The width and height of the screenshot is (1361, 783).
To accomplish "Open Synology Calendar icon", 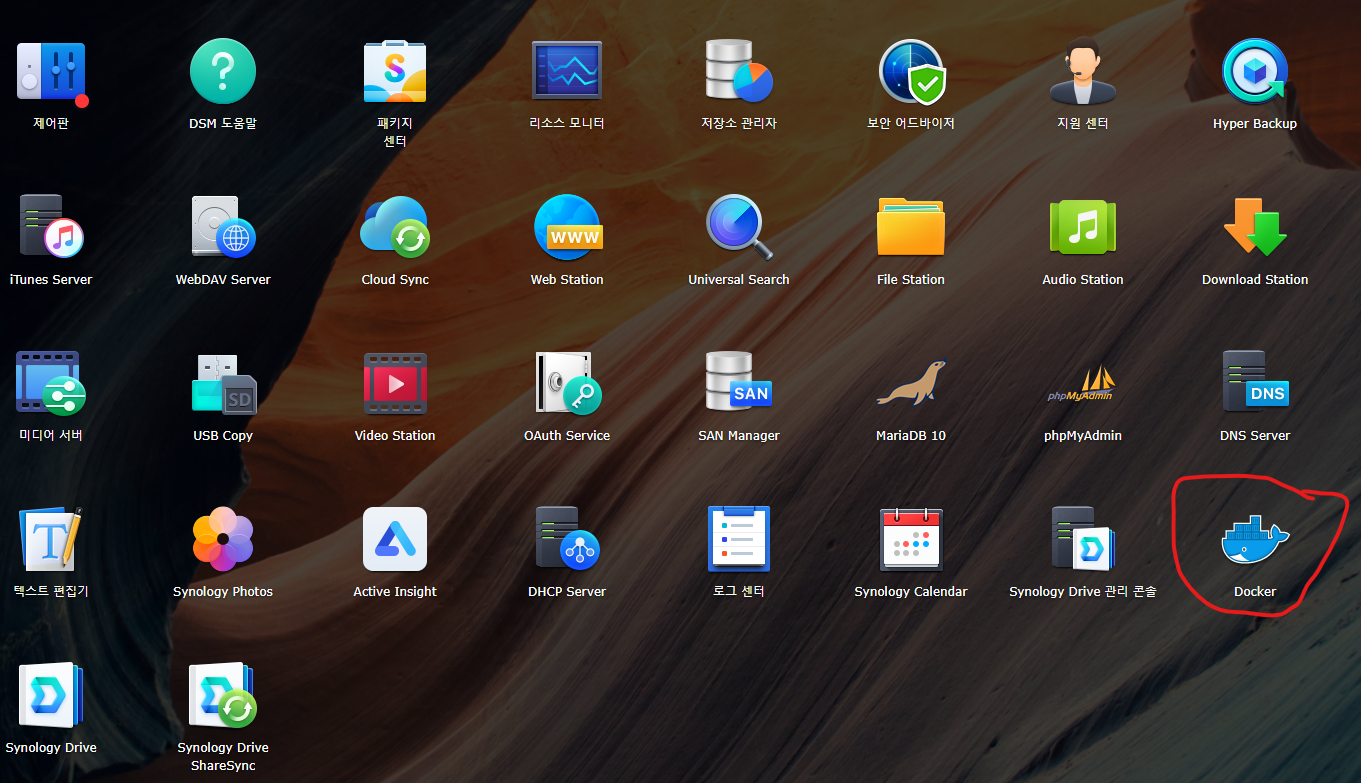I will tap(911, 539).
